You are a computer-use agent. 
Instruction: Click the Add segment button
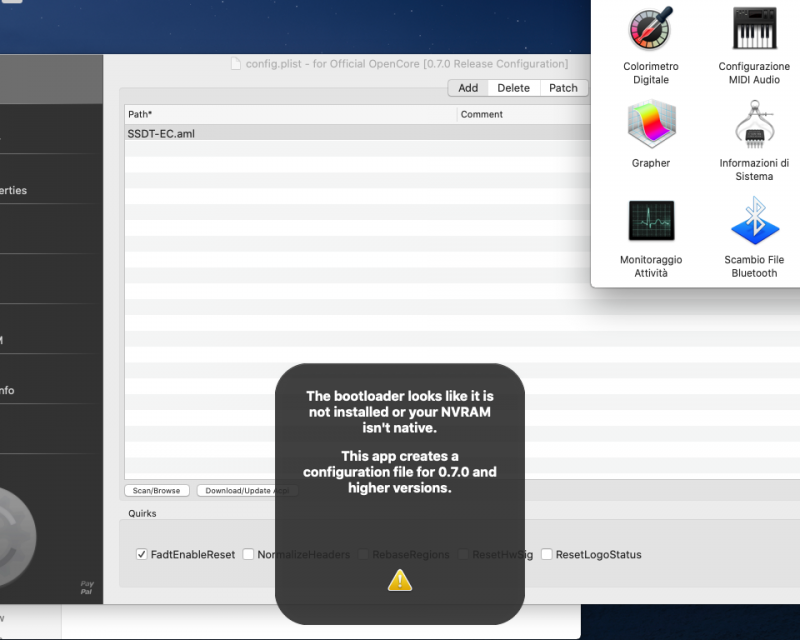468,88
